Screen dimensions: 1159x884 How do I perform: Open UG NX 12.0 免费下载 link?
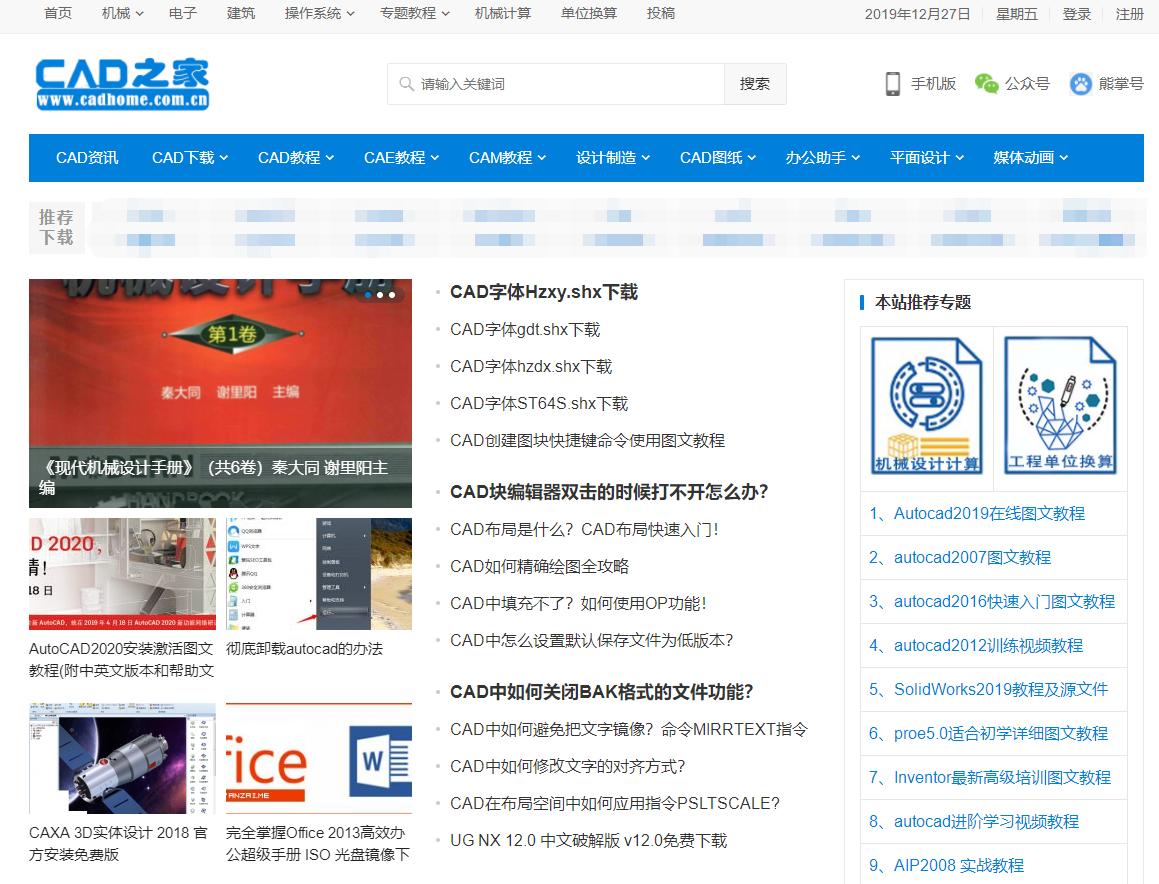(590, 840)
